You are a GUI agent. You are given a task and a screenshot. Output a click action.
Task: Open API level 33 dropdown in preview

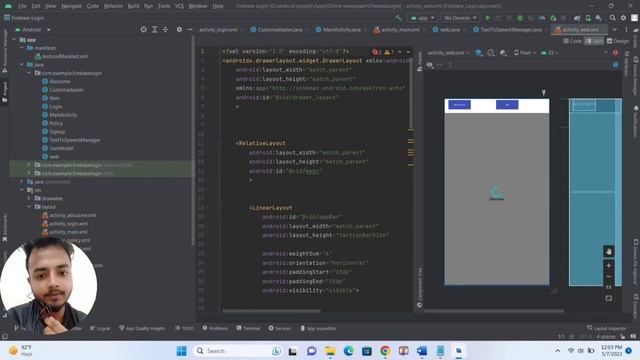pyautogui.click(x=550, y=53)
